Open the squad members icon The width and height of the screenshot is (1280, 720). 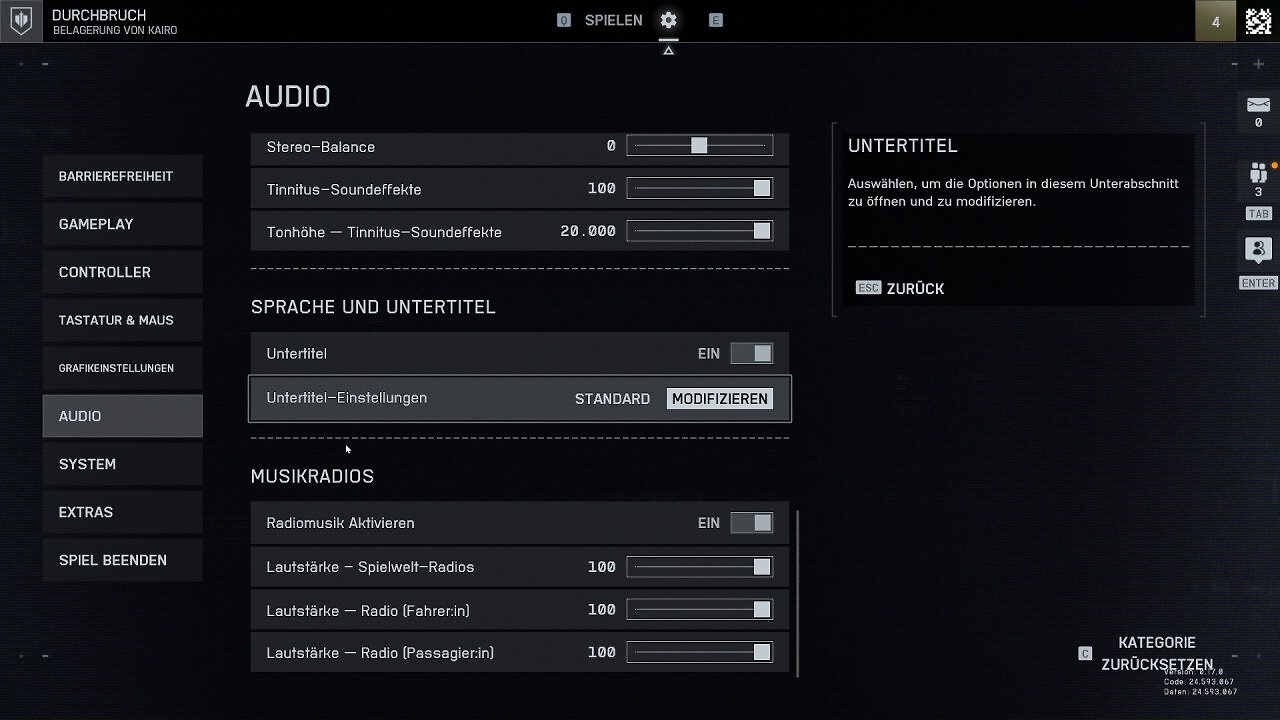pyautogui.click(x=1258, y=173)
